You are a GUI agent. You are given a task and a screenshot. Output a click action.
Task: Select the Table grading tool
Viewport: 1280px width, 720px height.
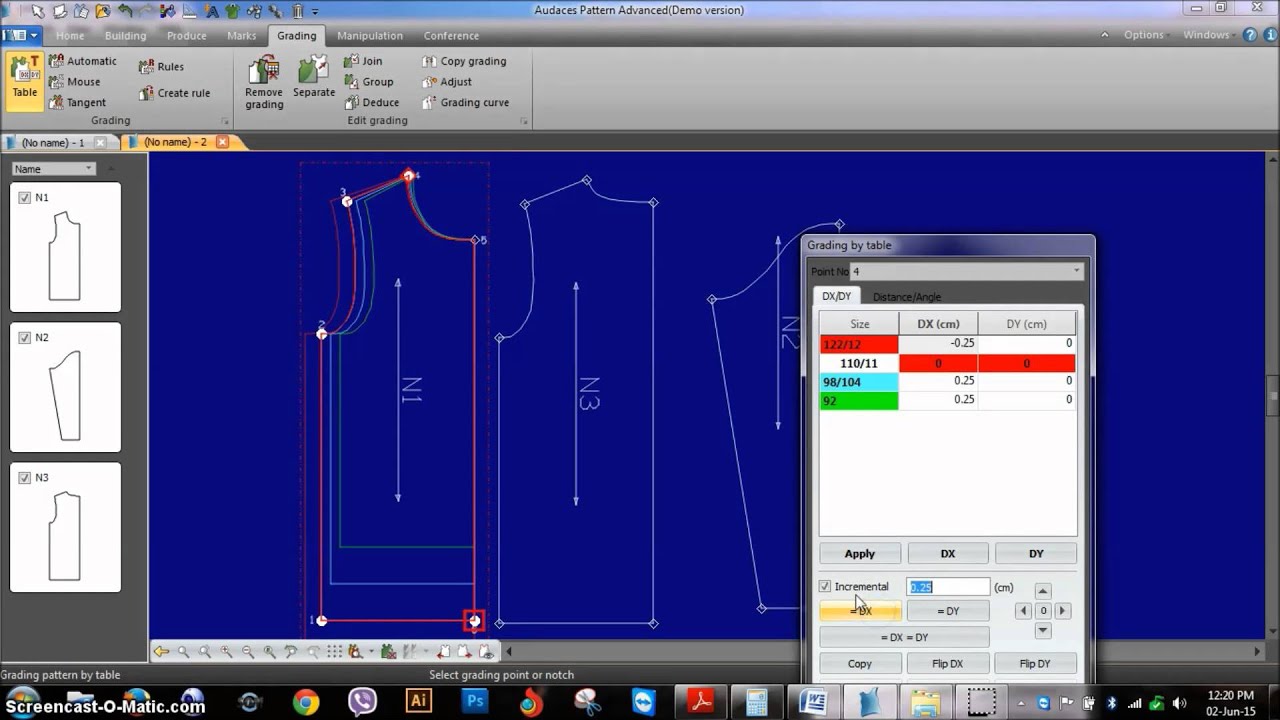(24, 80)
